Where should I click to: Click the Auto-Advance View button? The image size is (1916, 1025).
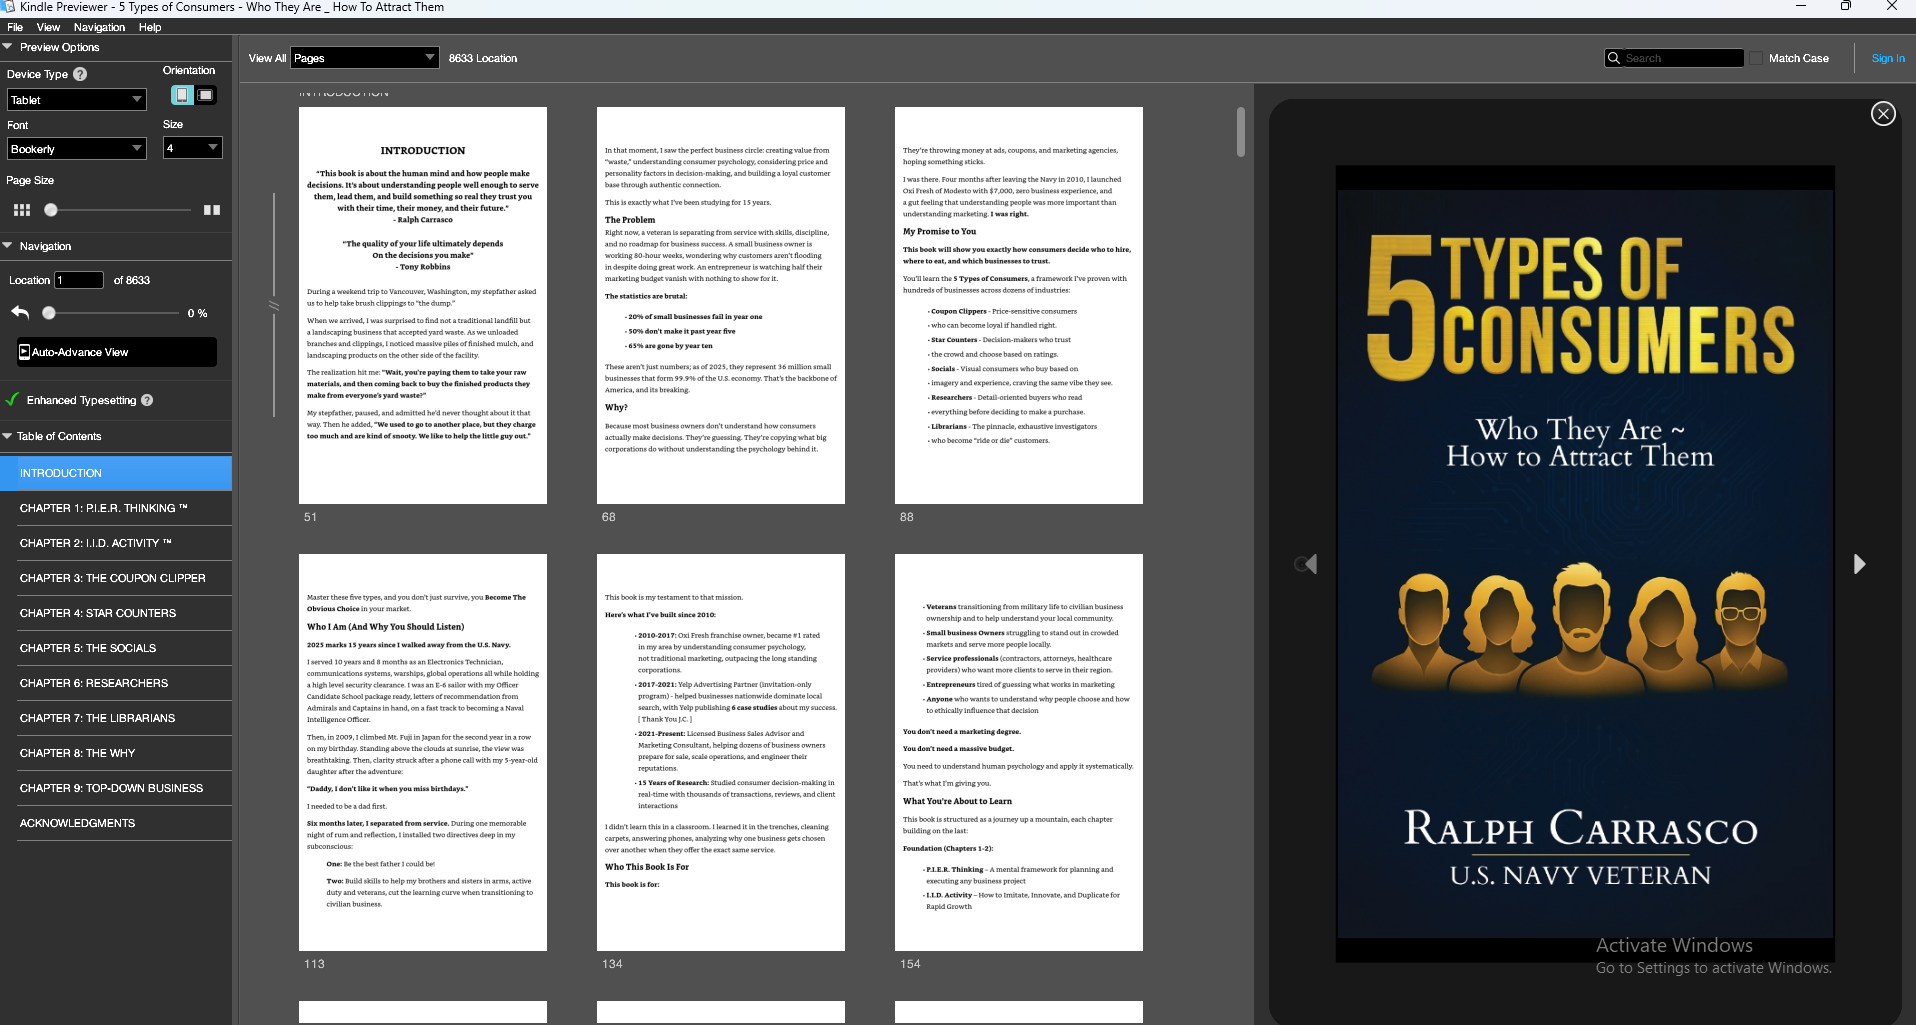[x=116, y=352]
